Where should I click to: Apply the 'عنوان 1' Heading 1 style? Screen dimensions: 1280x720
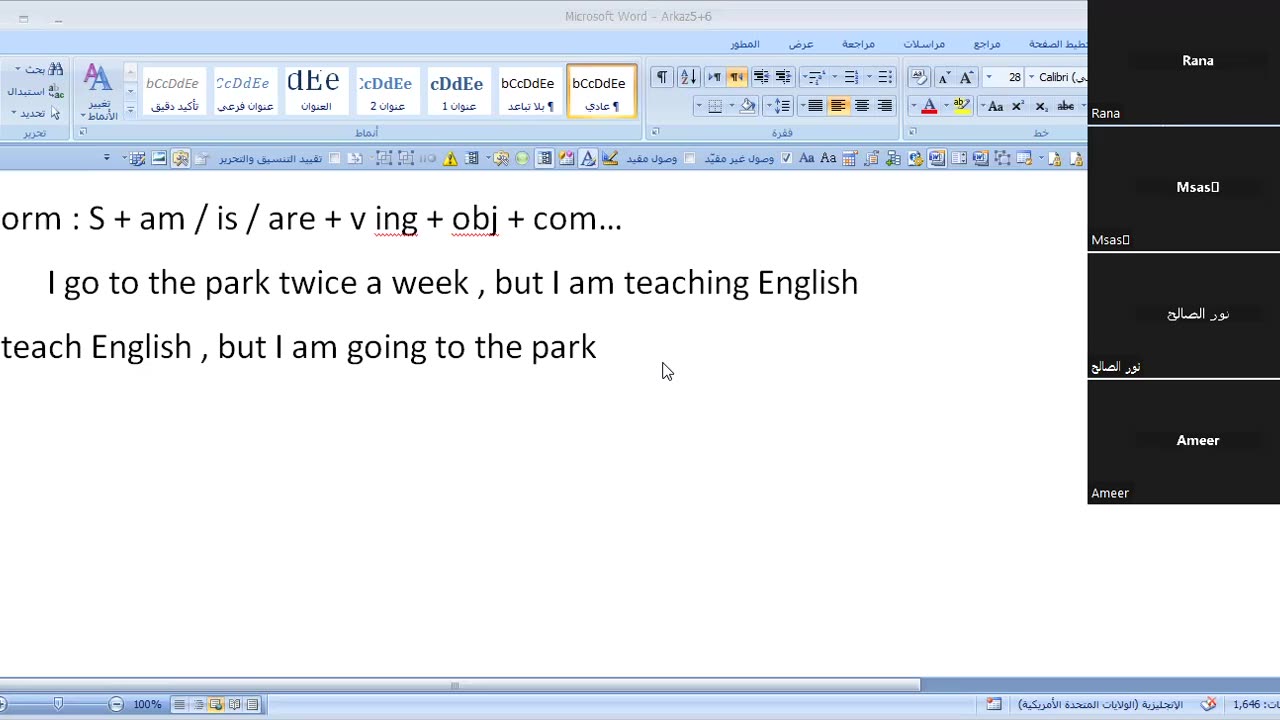tap(459, 91)
